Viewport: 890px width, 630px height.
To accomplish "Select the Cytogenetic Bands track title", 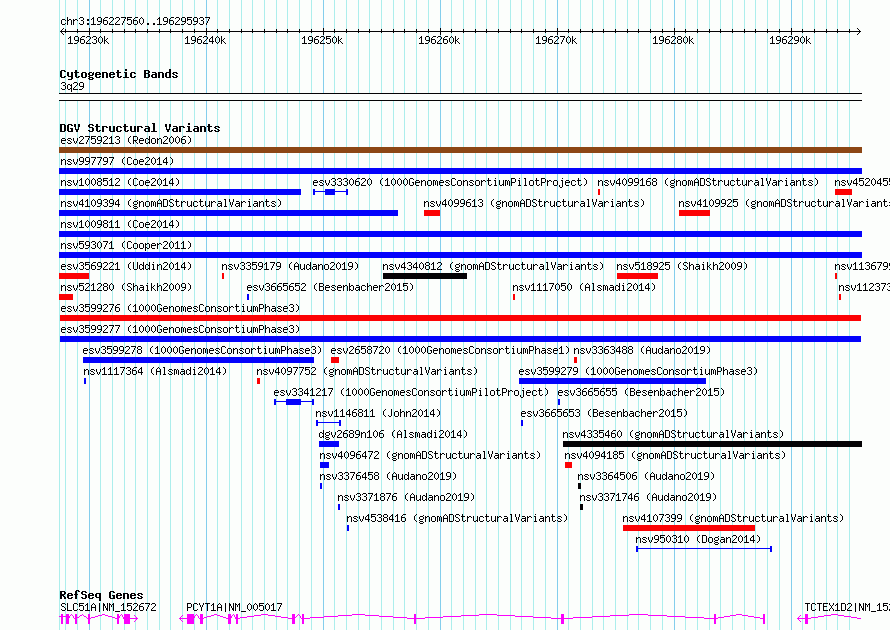I will pos(119,74).
